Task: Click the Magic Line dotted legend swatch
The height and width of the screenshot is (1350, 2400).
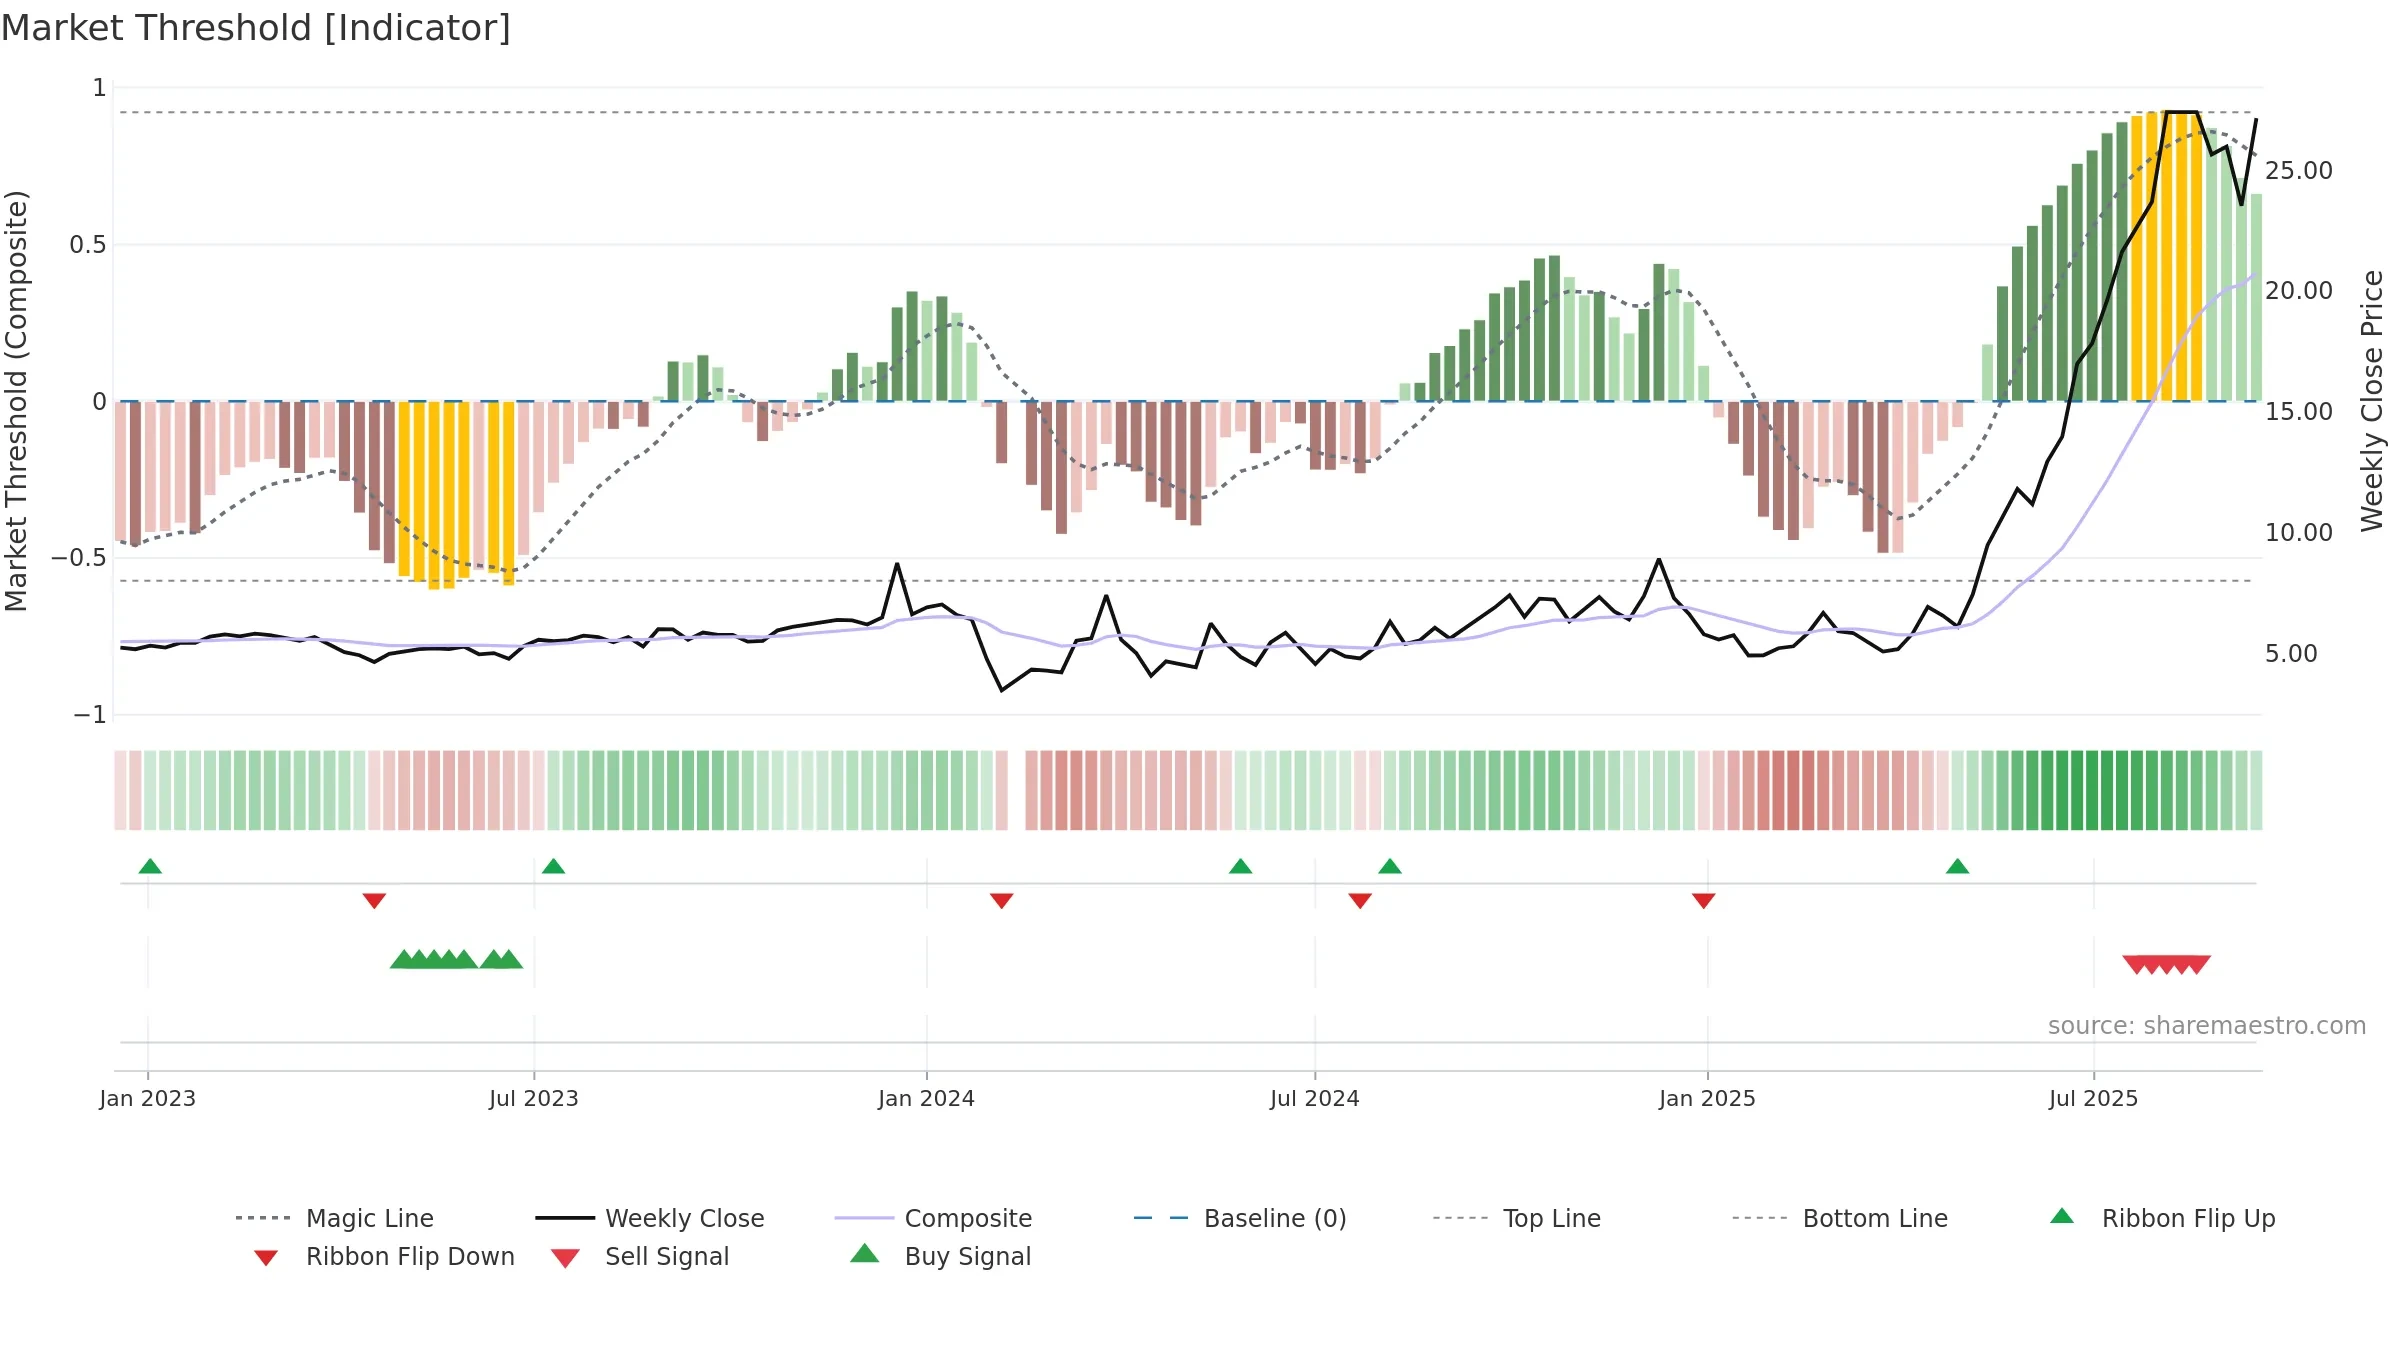Action: click(x=263, y=1218)
